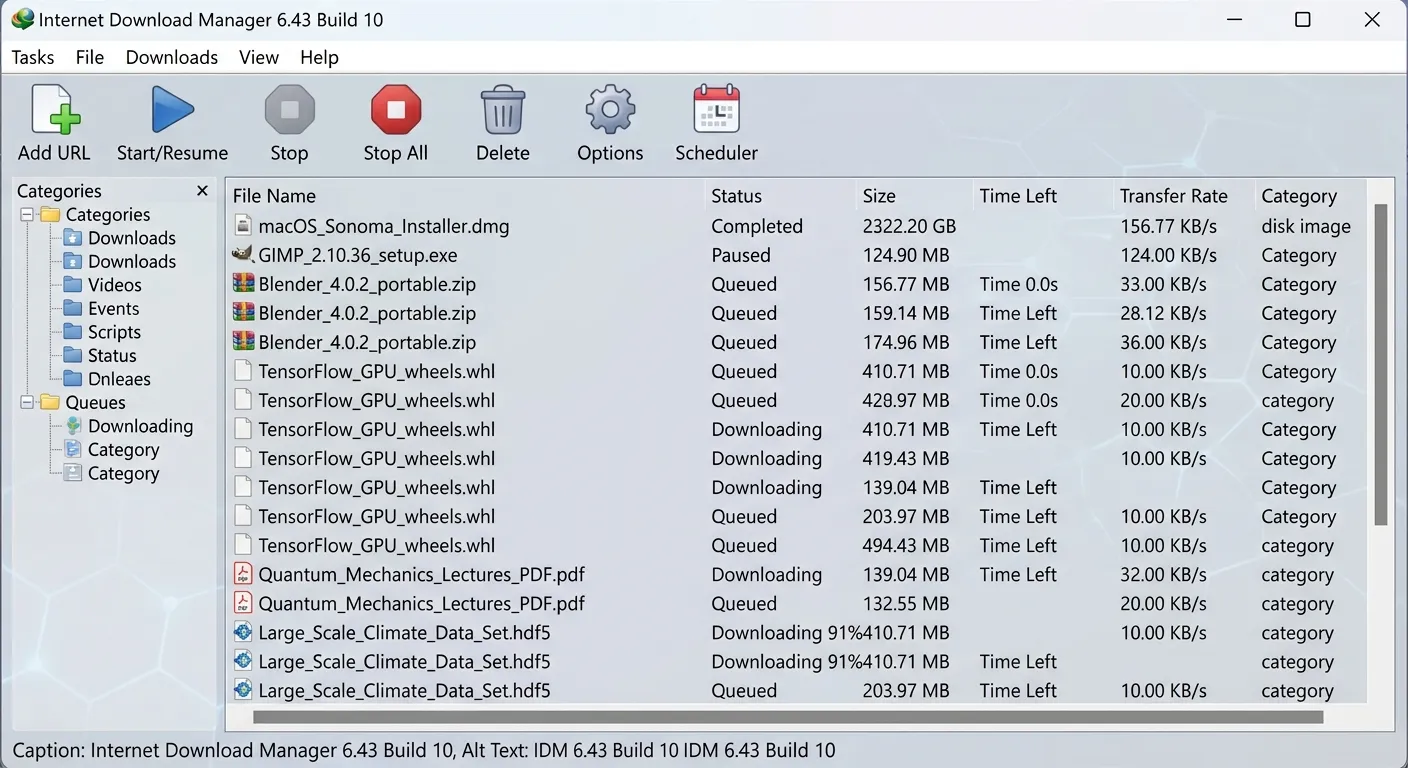Open the Tasks menu

pos(33,57)
